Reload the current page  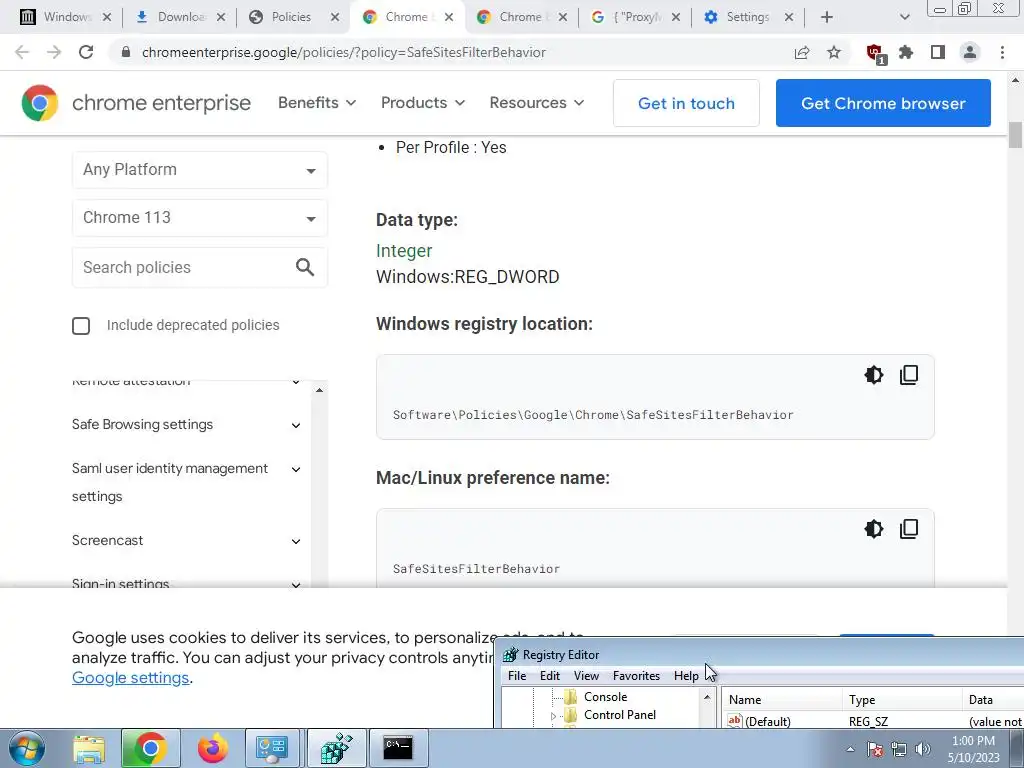click(86, 52)
